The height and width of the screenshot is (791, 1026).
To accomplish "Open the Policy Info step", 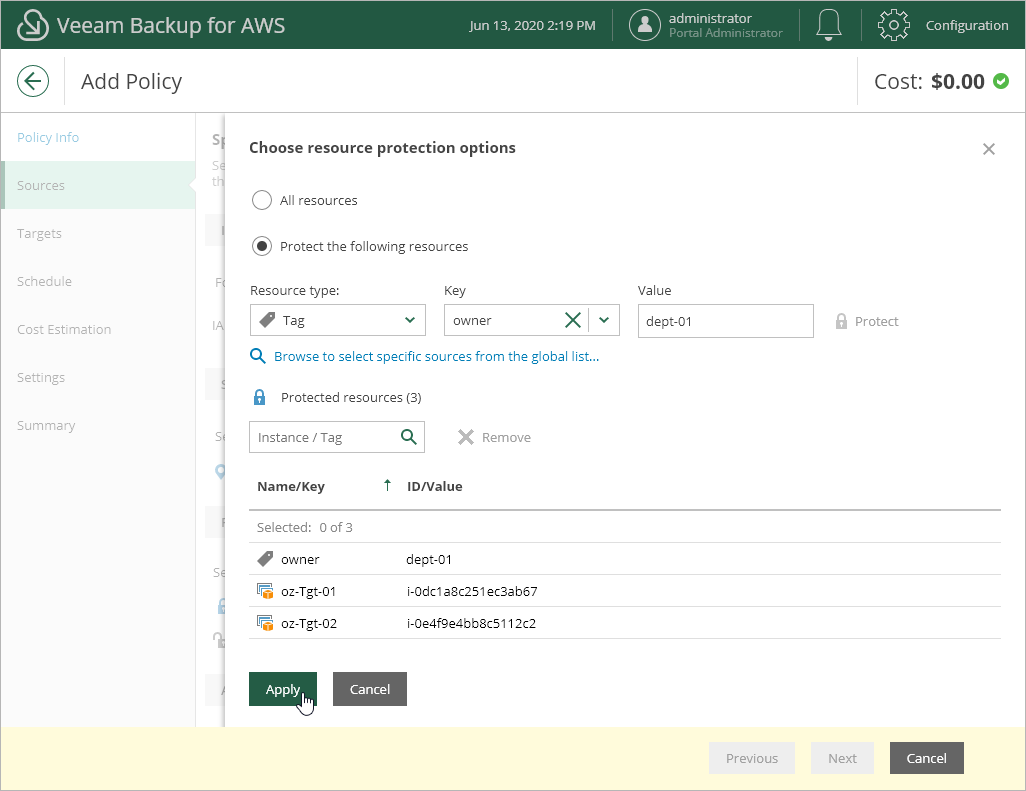I will [x=98, y=137].
